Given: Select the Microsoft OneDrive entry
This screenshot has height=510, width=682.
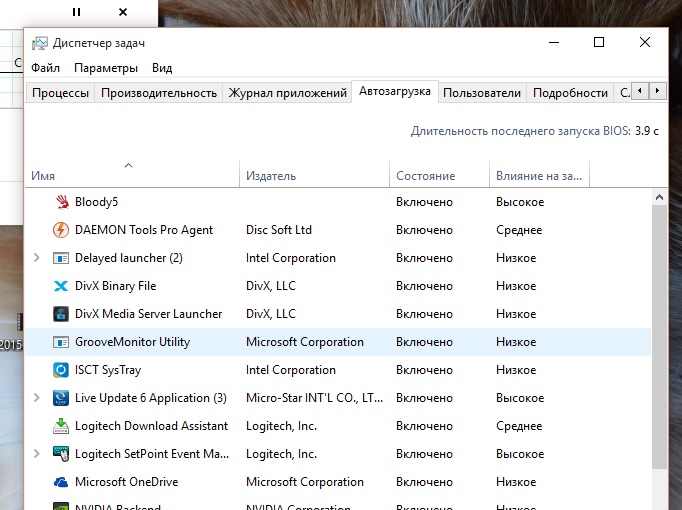Looking at the screenshot, I should [127, 482].
